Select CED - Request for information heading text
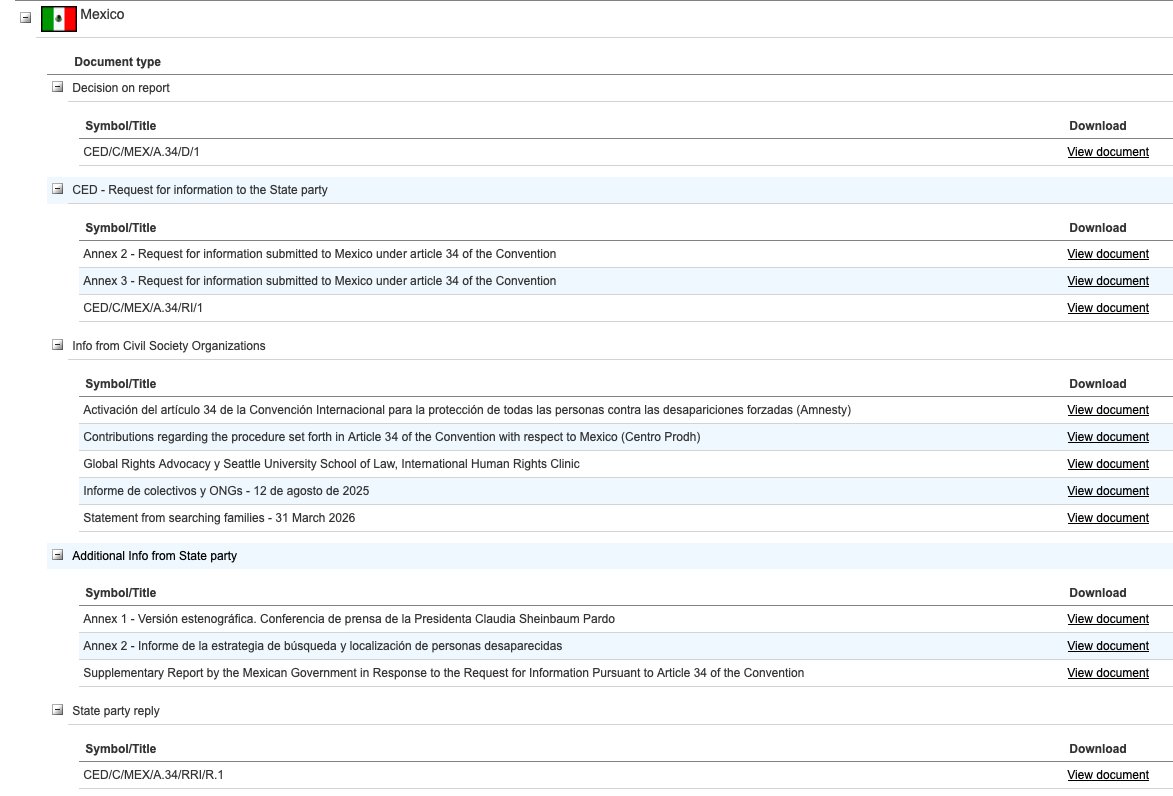1173x796 pixels. click(x=200, y=190)
